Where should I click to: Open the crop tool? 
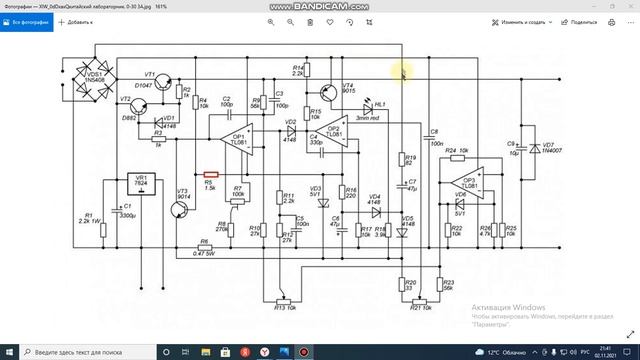click(369, 22)
